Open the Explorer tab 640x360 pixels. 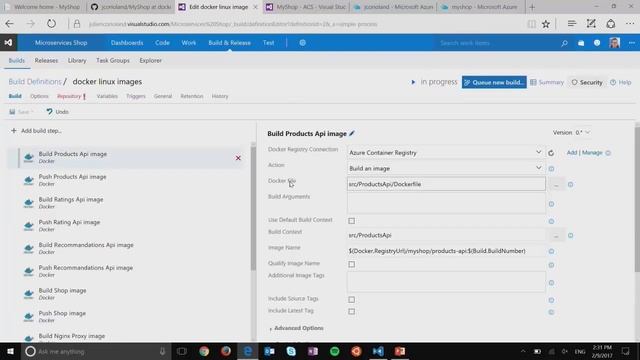[151, 60]
